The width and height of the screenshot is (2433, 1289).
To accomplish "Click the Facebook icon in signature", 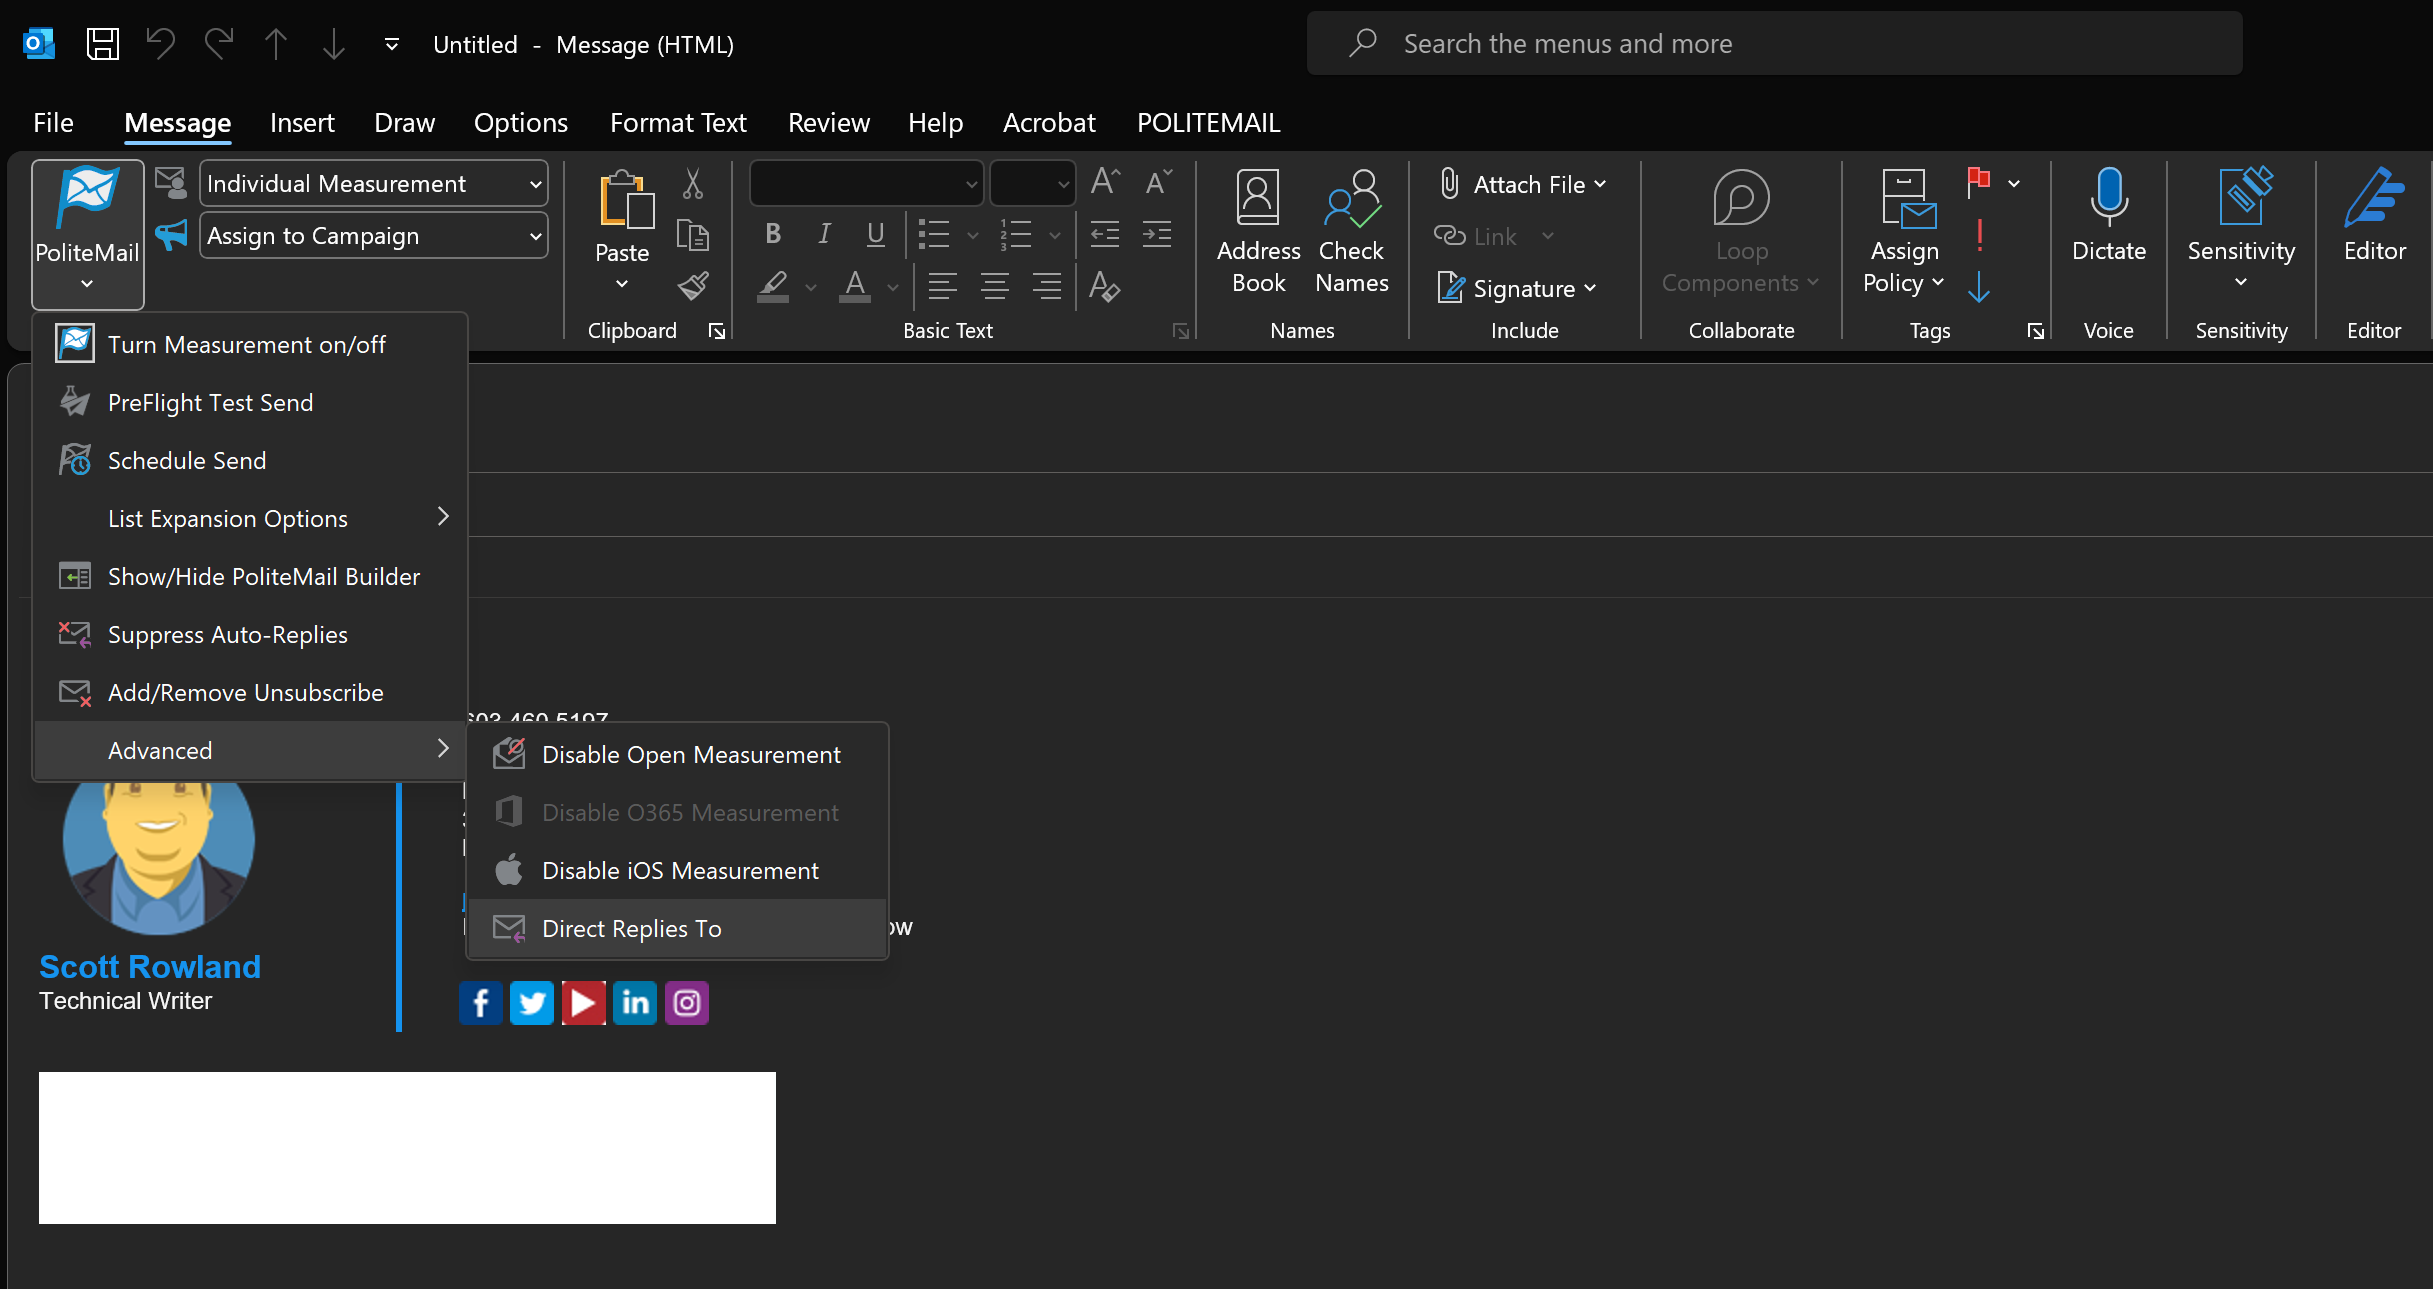I will click(x=481, y=1003).
